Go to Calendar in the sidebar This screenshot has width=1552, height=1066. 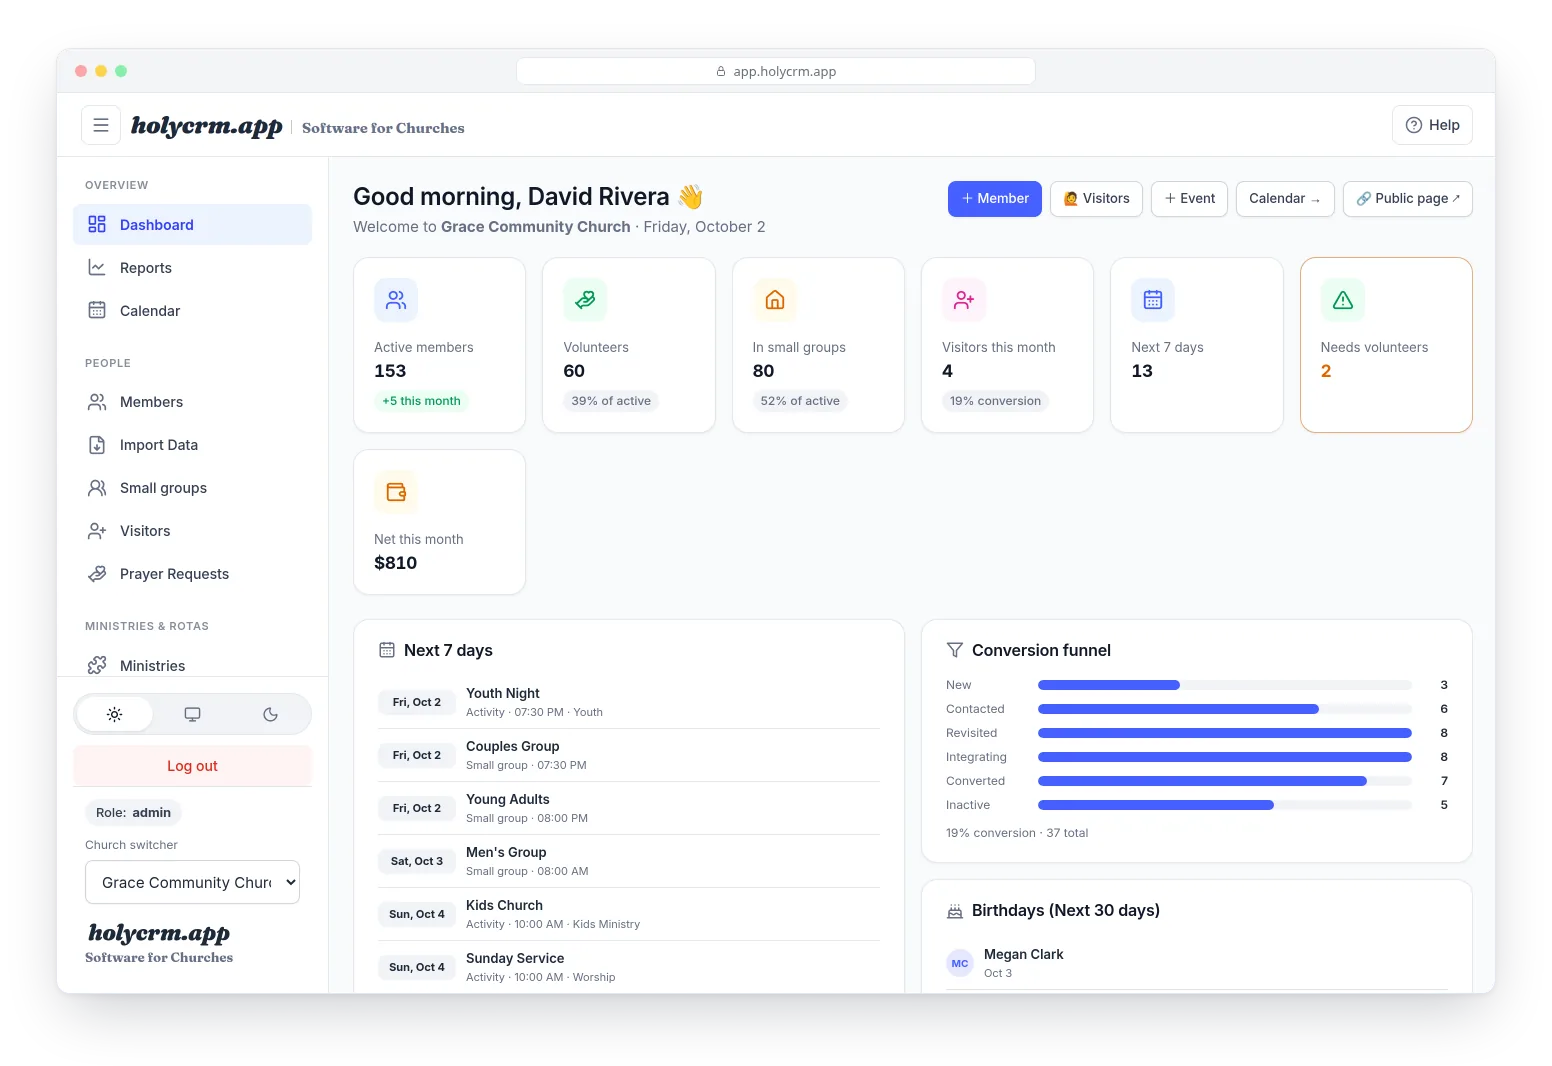tap(193, 310)
